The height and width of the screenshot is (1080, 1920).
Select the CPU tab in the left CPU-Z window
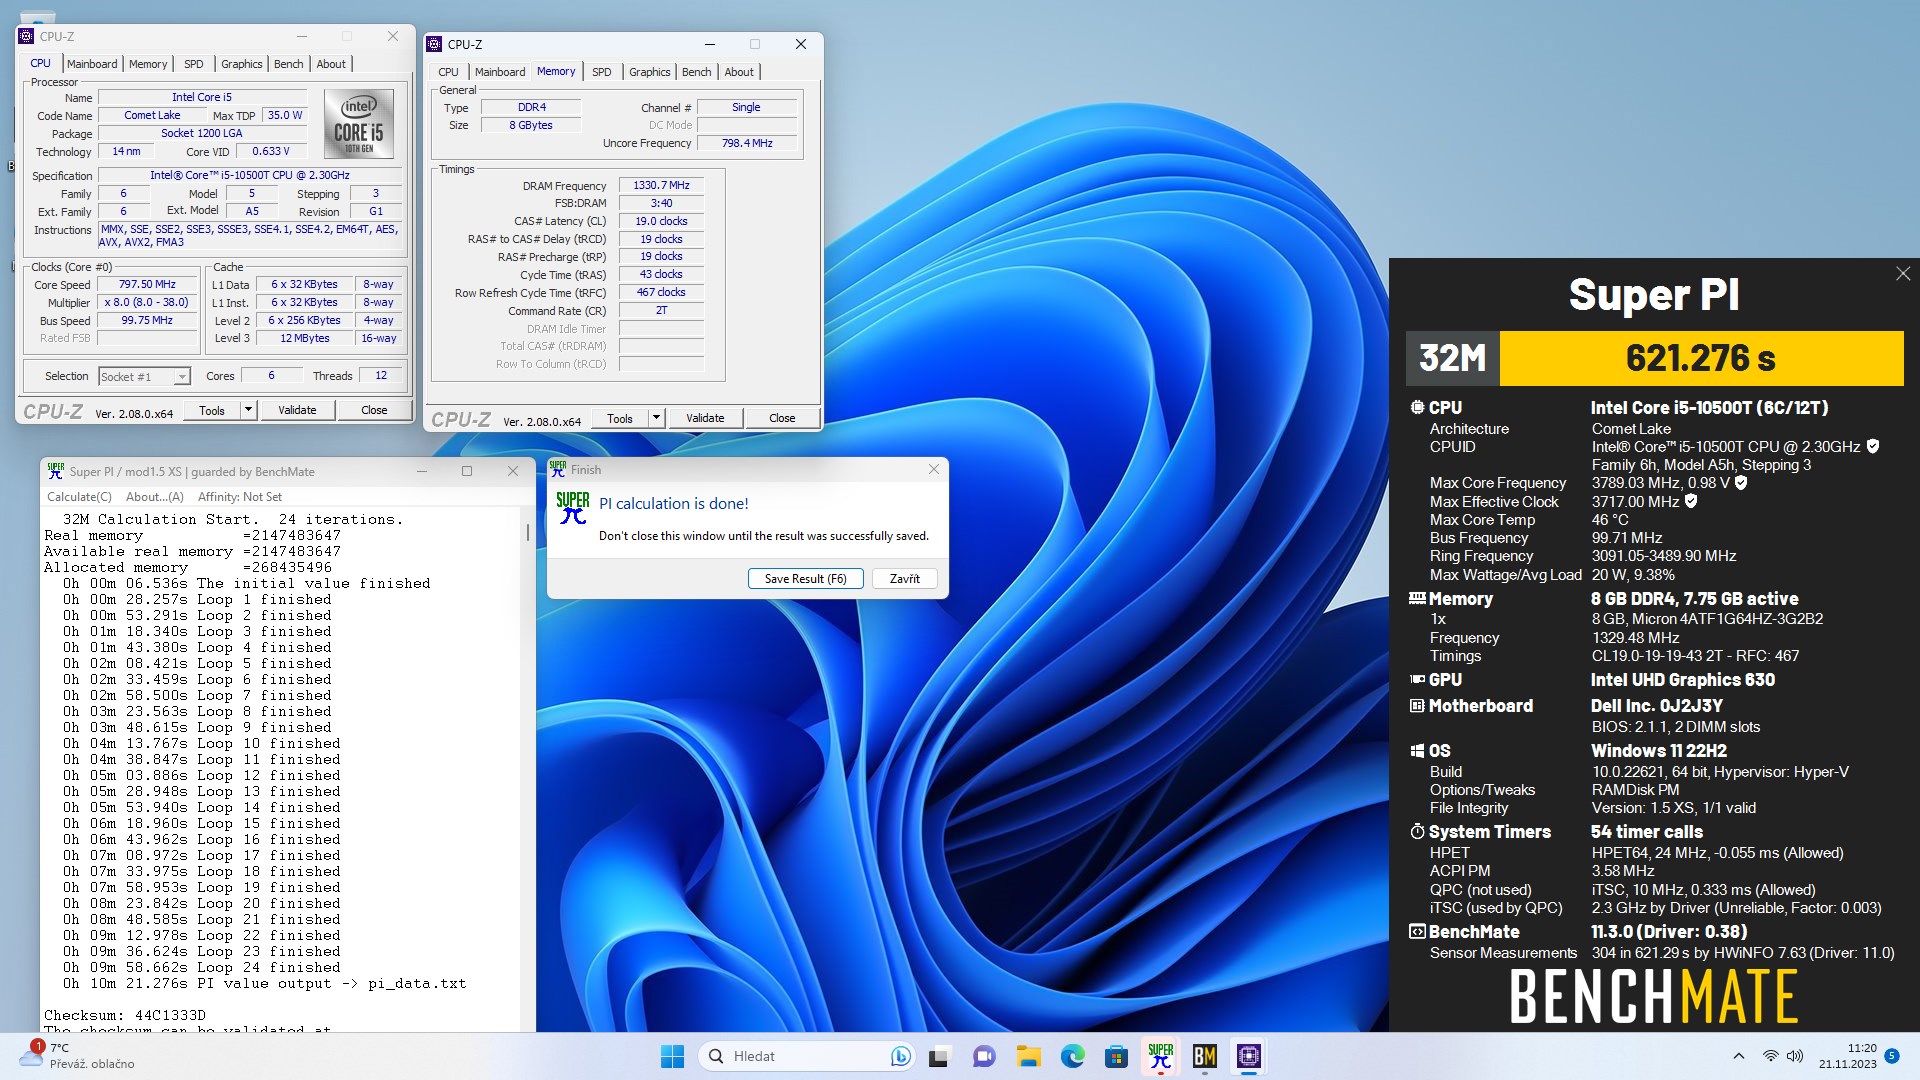pyautogui.click(x=40, y=63)
